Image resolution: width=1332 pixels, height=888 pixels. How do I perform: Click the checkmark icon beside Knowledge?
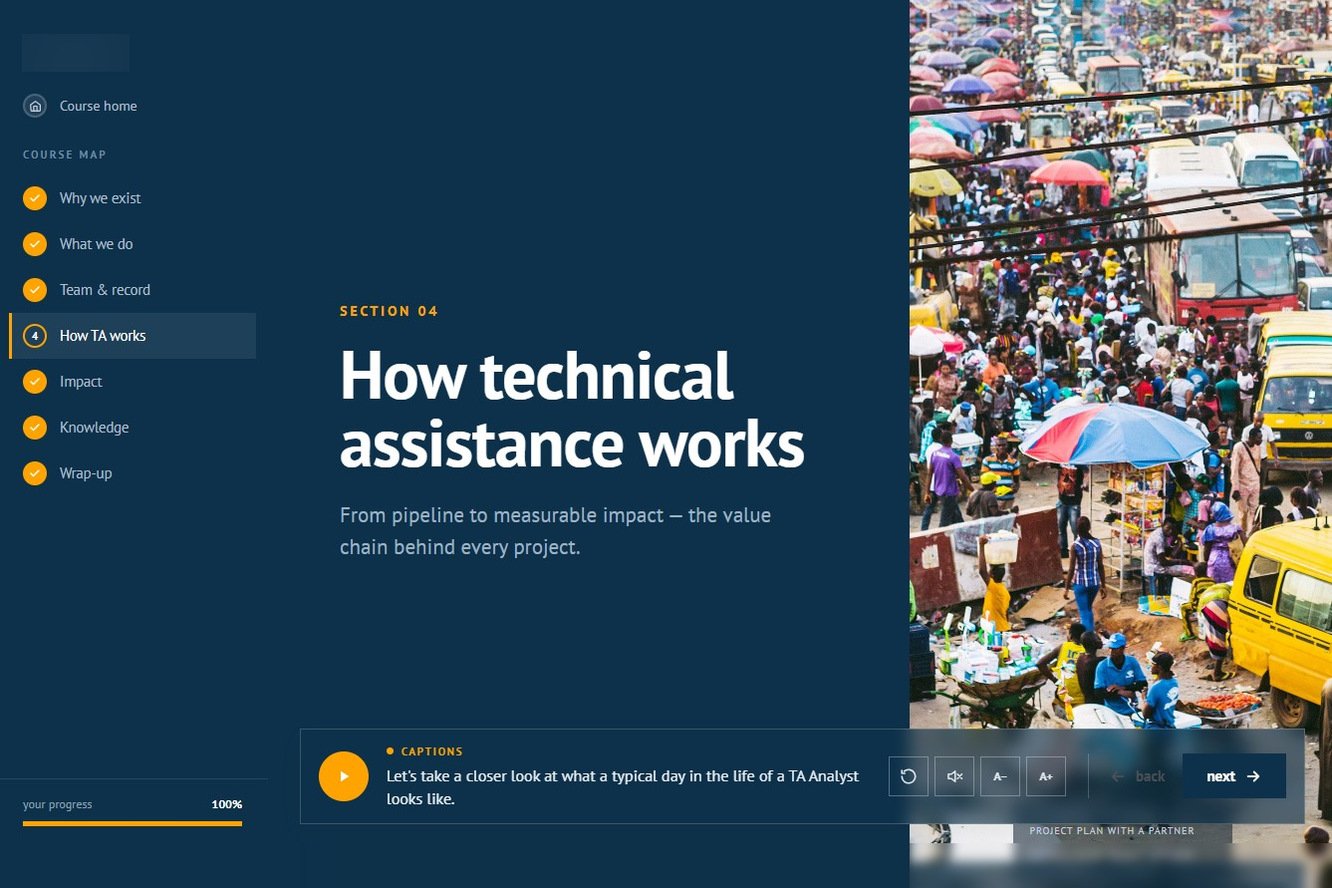tap(35, 428)
